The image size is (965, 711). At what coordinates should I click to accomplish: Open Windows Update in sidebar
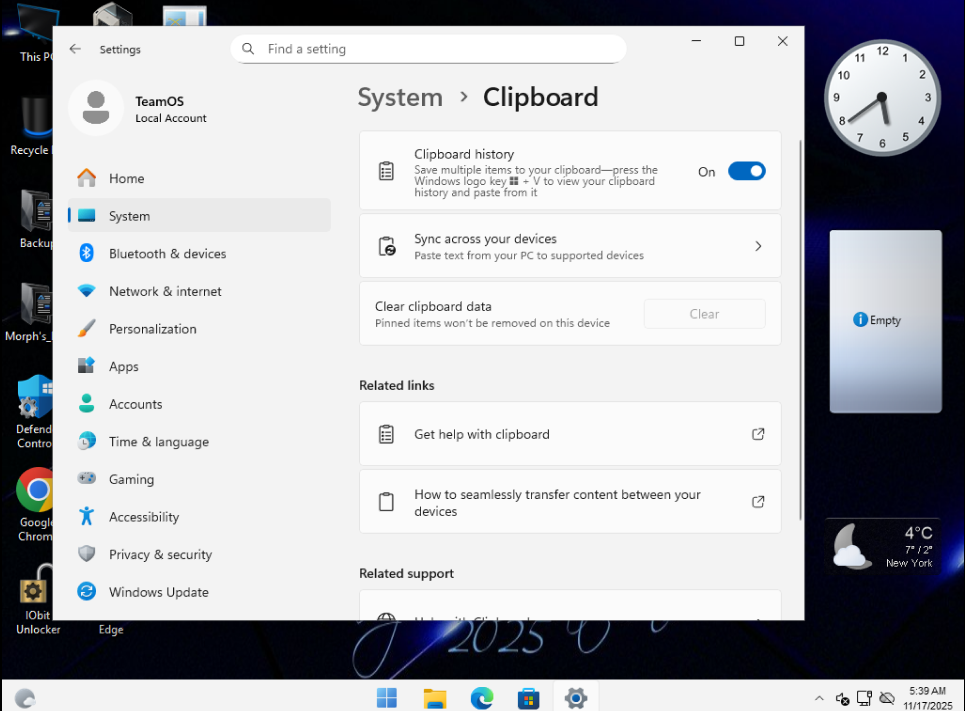click(158, 592)
